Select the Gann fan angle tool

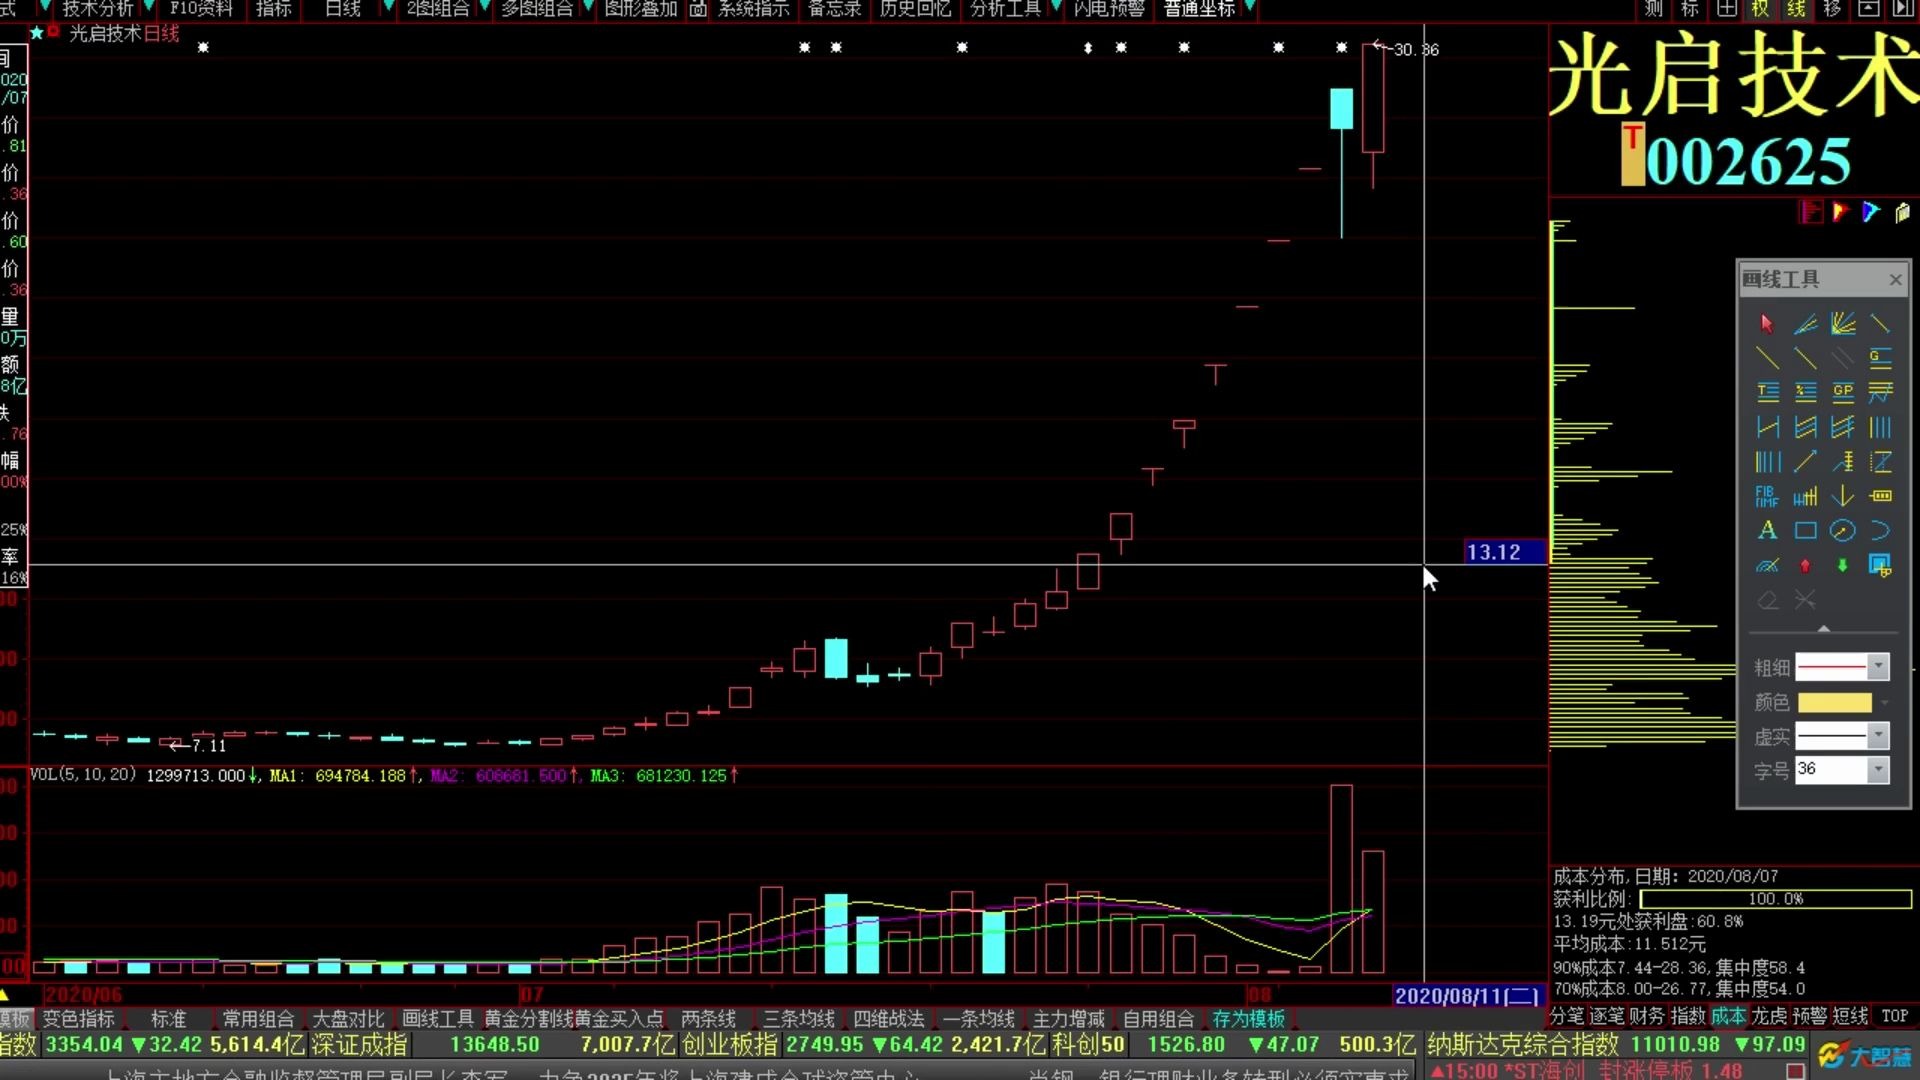tap(1843, 323)
